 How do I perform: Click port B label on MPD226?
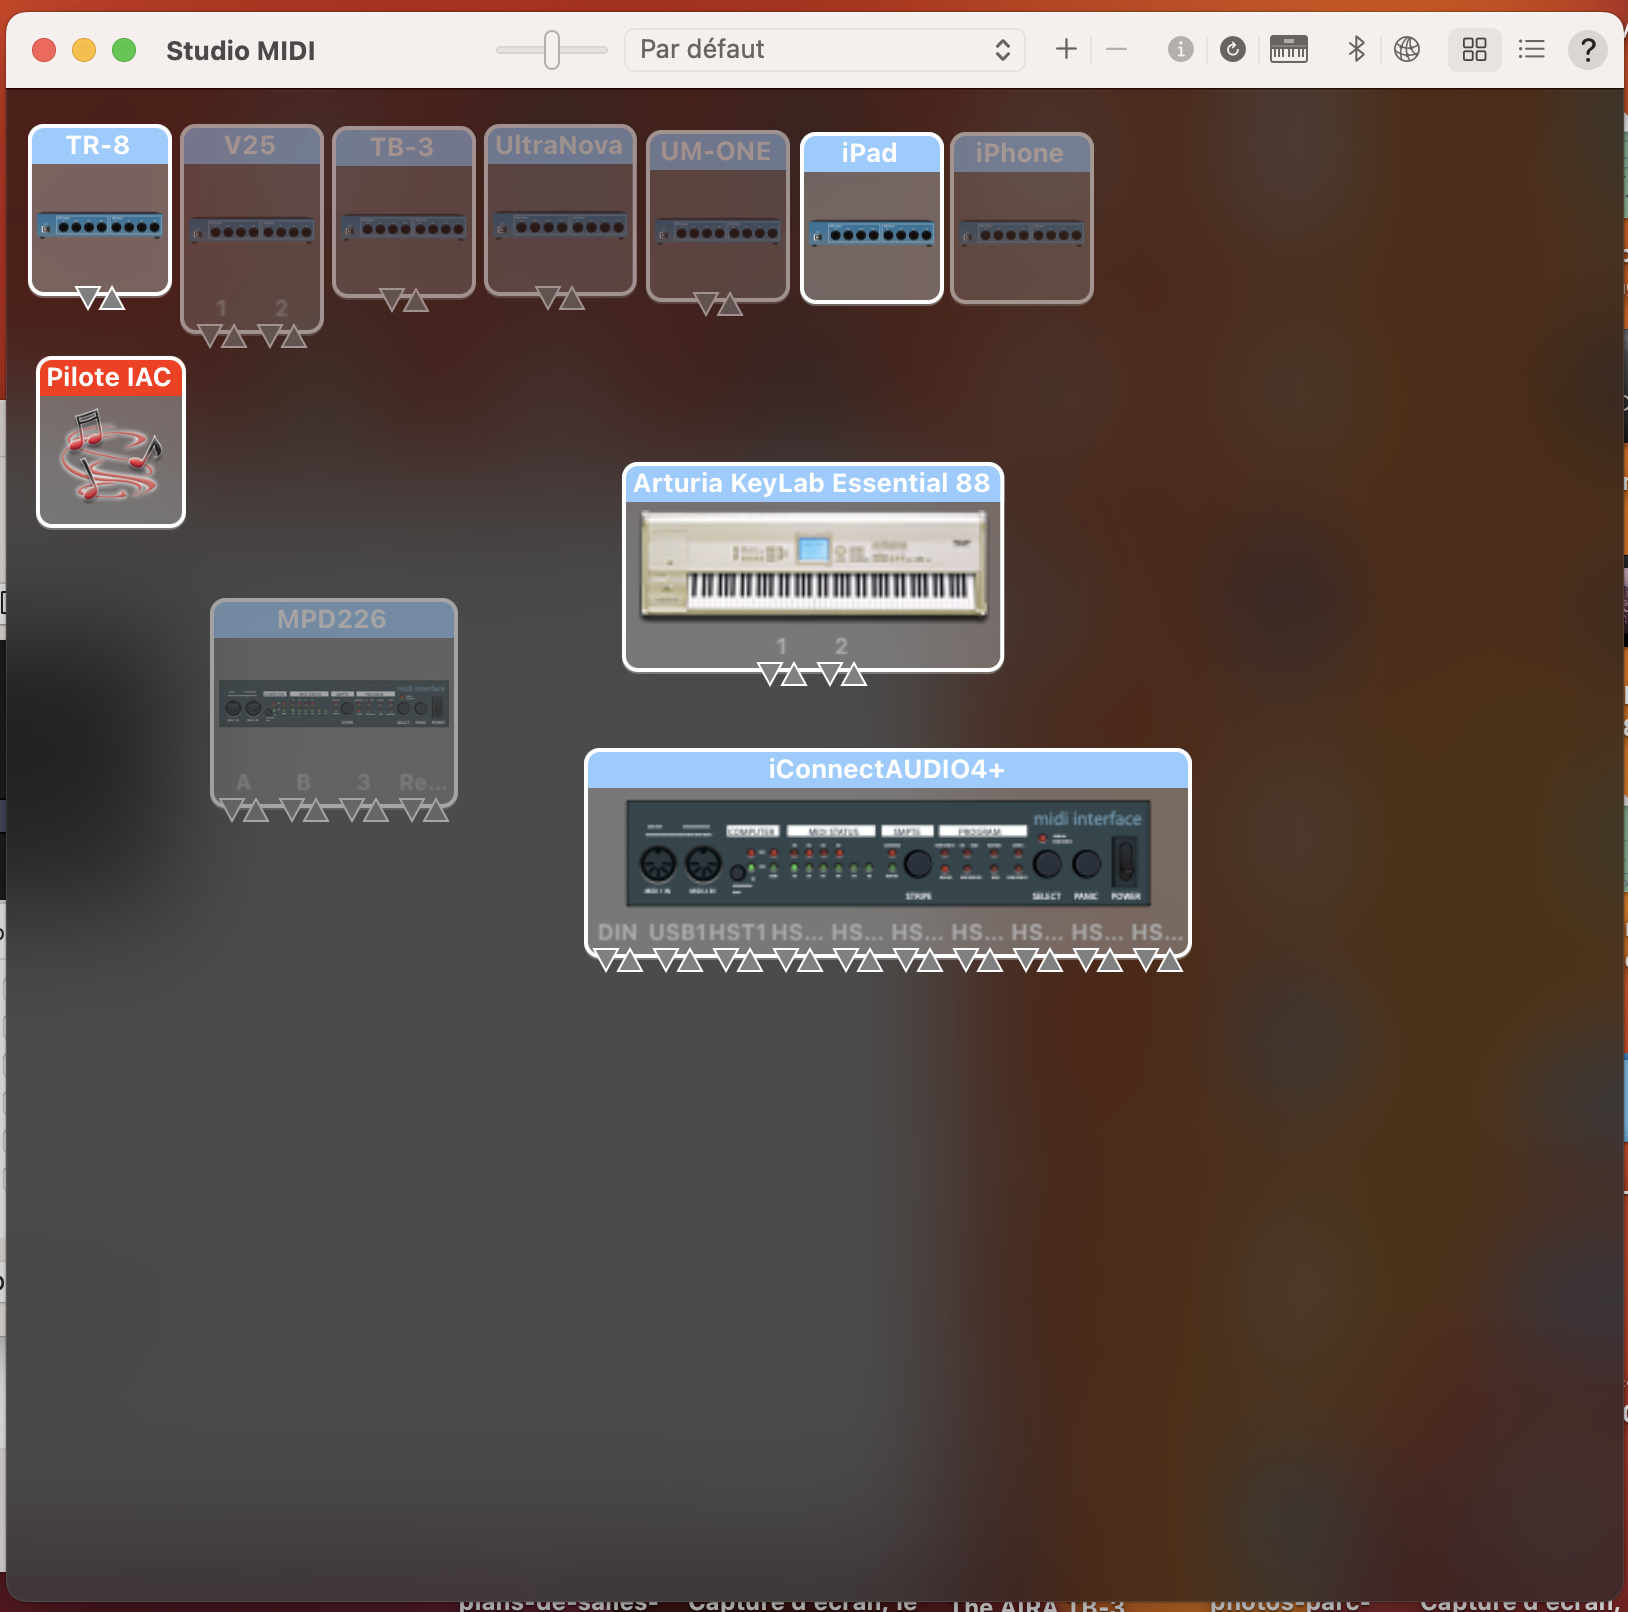[x=303, y=782]
